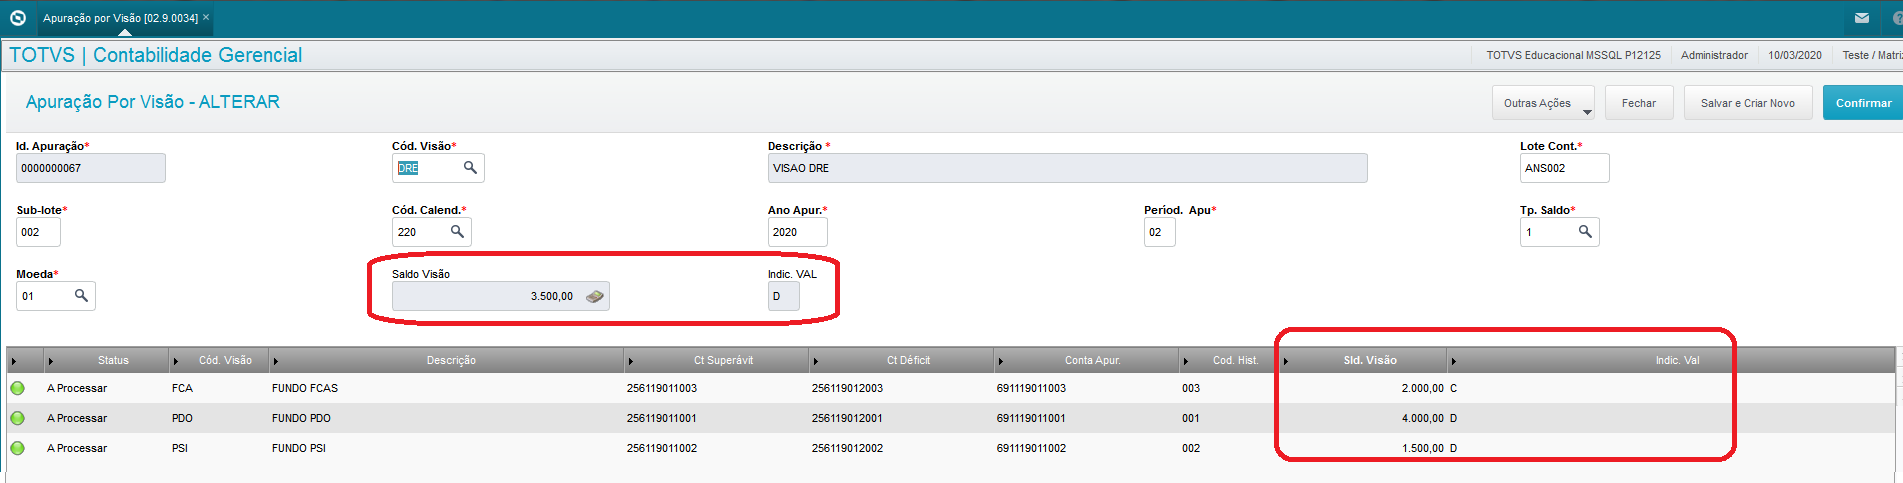Image resolution: width=1903 pixels, height=483 pixels.
Task: Click the Fechar button
Action: click(x=1639, y=103)
